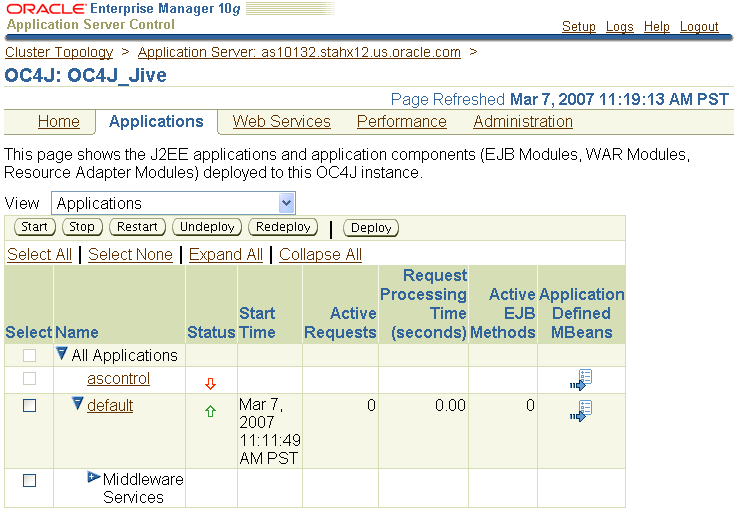Click the default start time Mar 7, 2007 cell
Screen dimensions: 741x512
270,431
